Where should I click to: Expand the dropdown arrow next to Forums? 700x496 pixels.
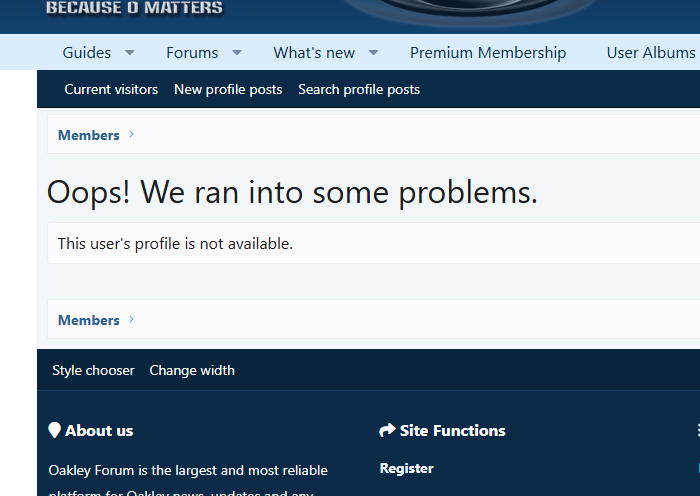[x=237, y=53]
